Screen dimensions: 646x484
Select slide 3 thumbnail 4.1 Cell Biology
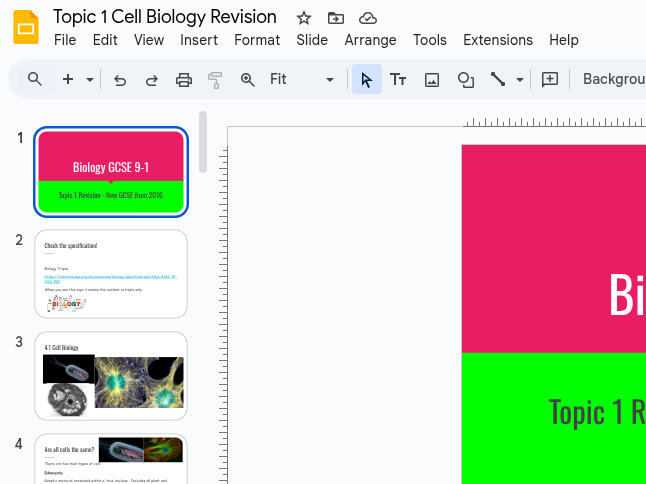coord(111,376)
